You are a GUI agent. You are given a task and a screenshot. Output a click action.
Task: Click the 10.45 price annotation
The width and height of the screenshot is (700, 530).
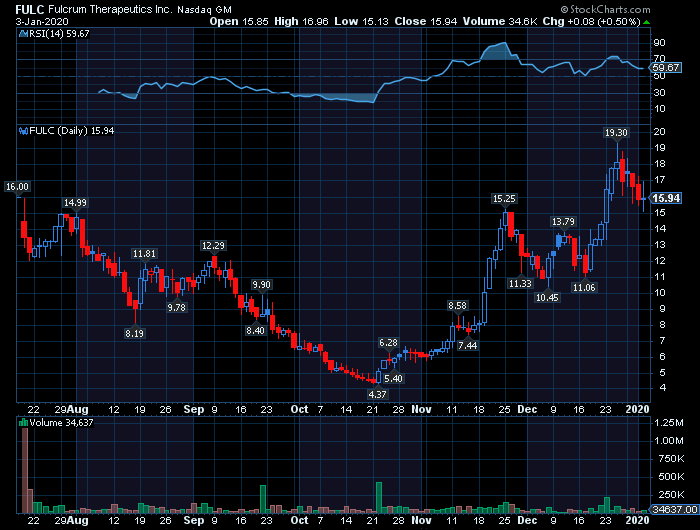coord(547,297)
